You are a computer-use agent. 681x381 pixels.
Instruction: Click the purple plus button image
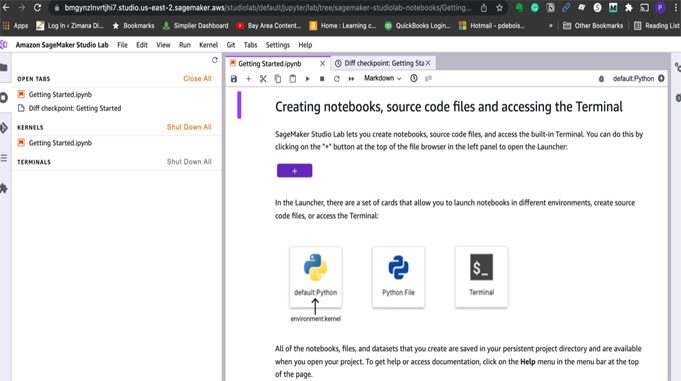pyautogui.click(x=294, y=171)
